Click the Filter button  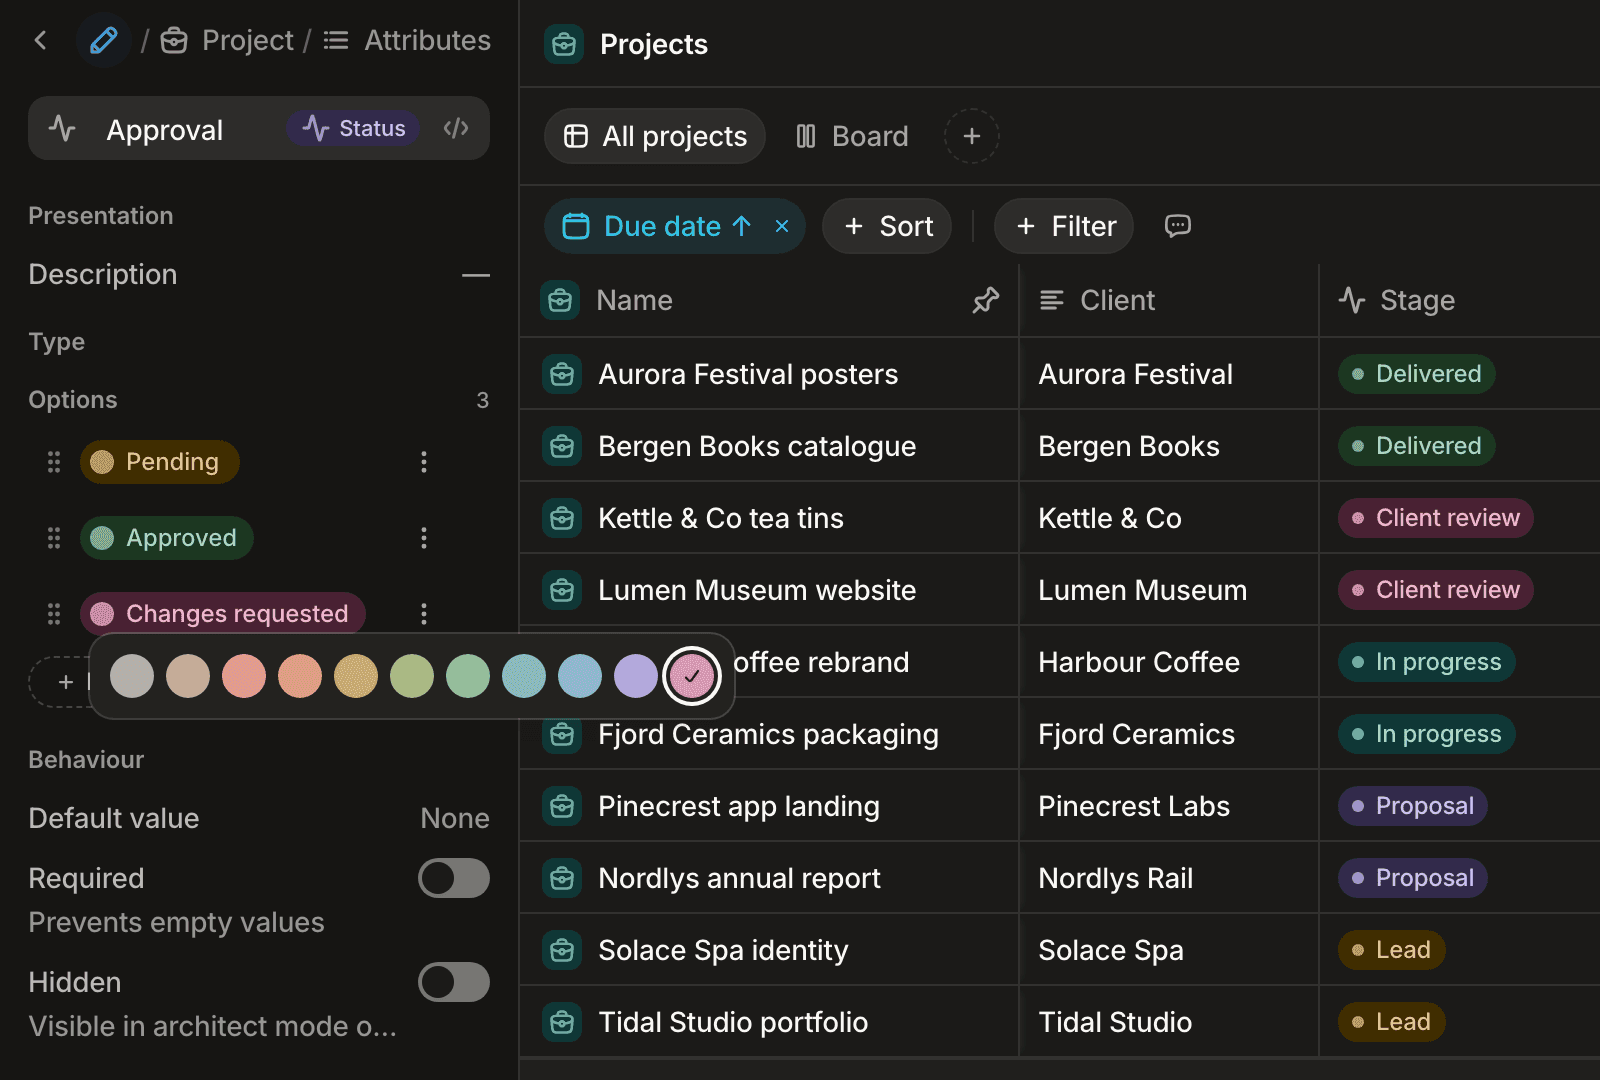(x=1064, y=226)
